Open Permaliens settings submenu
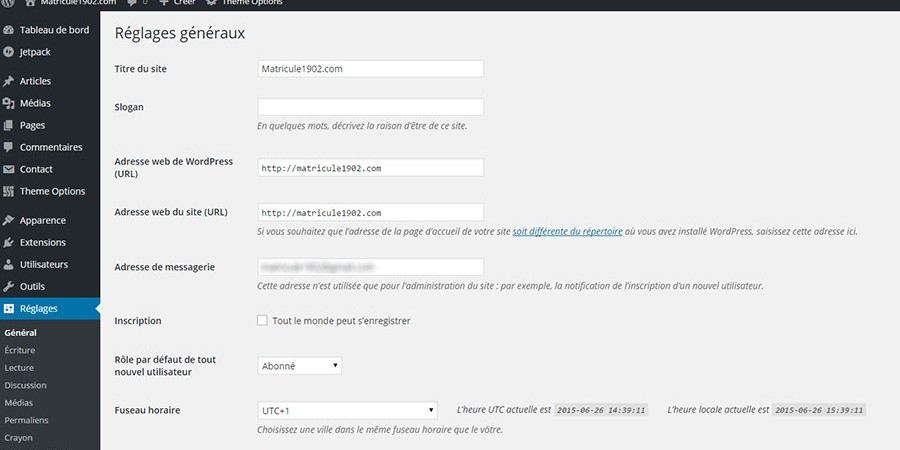 [x=26, y=420]
